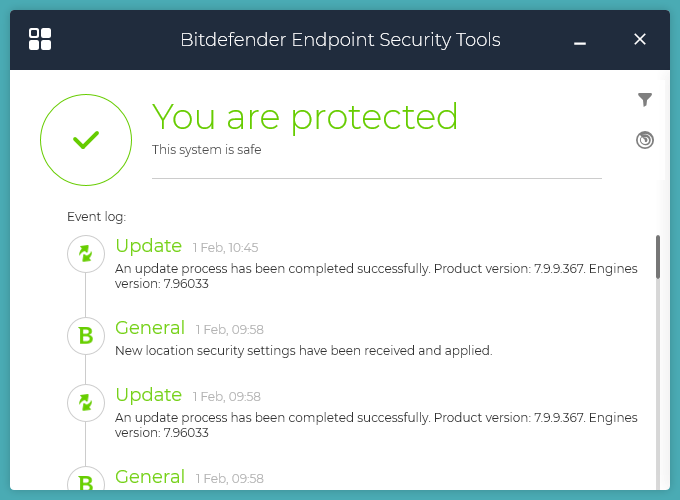Click the "You are protected" heading
The height and width of the screenshot is (500, 680).
[x=305, y=117]
